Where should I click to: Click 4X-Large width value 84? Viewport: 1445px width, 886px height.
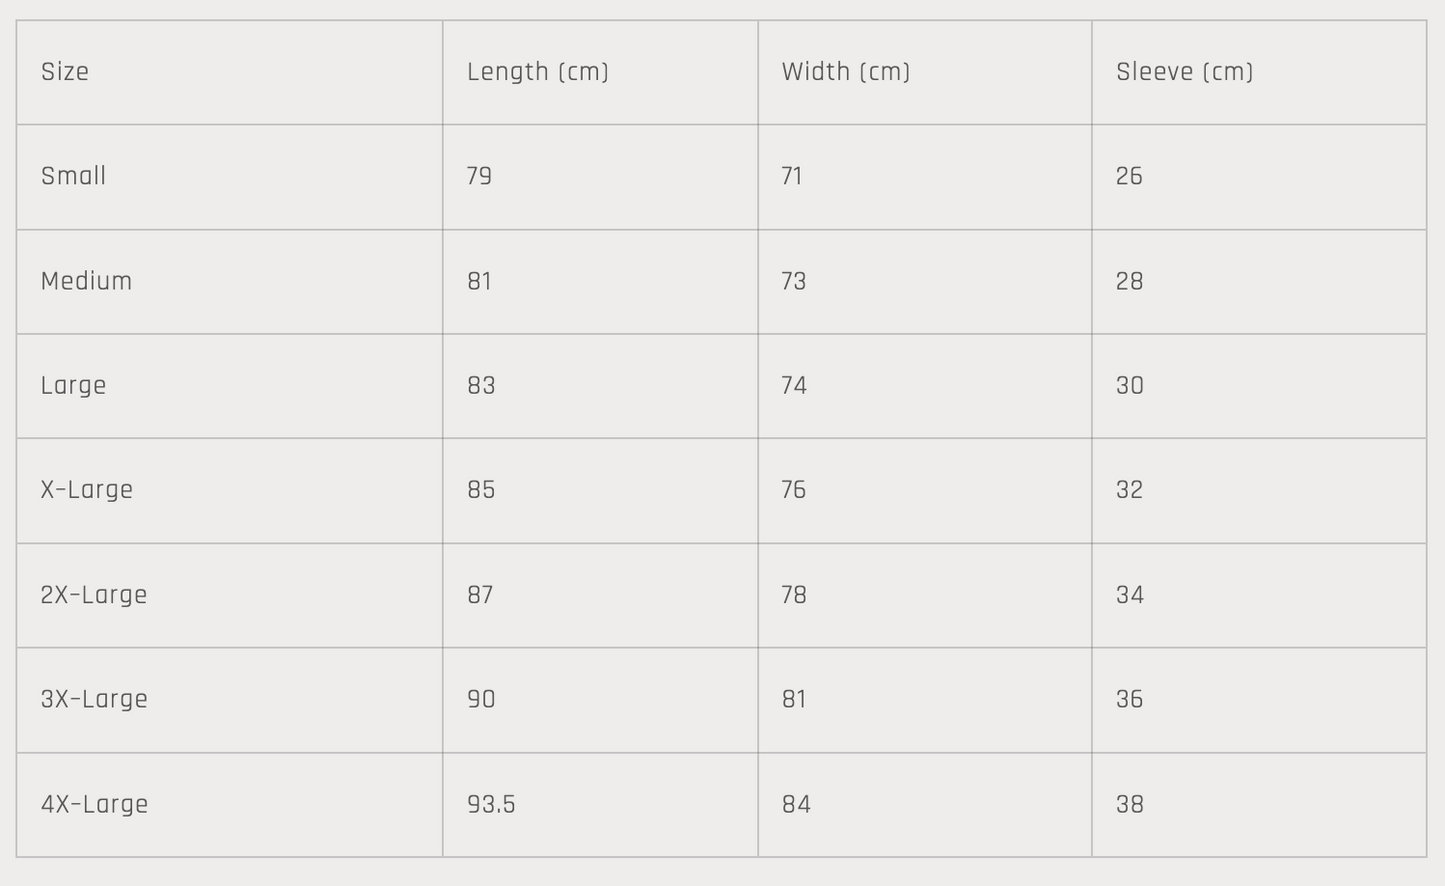click(796, 804)
